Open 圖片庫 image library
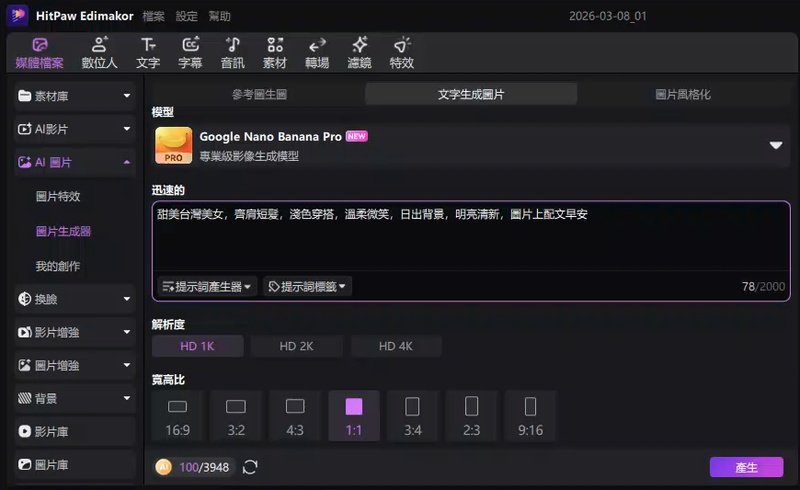This screenshot has width=800, height=490. (75, 464)
